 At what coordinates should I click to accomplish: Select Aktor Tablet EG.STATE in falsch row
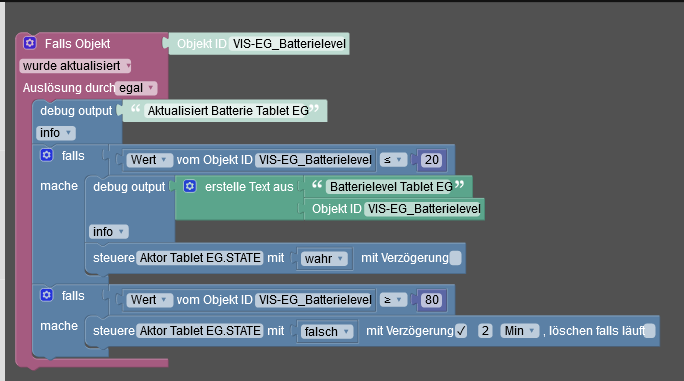[x=200, y=331]
